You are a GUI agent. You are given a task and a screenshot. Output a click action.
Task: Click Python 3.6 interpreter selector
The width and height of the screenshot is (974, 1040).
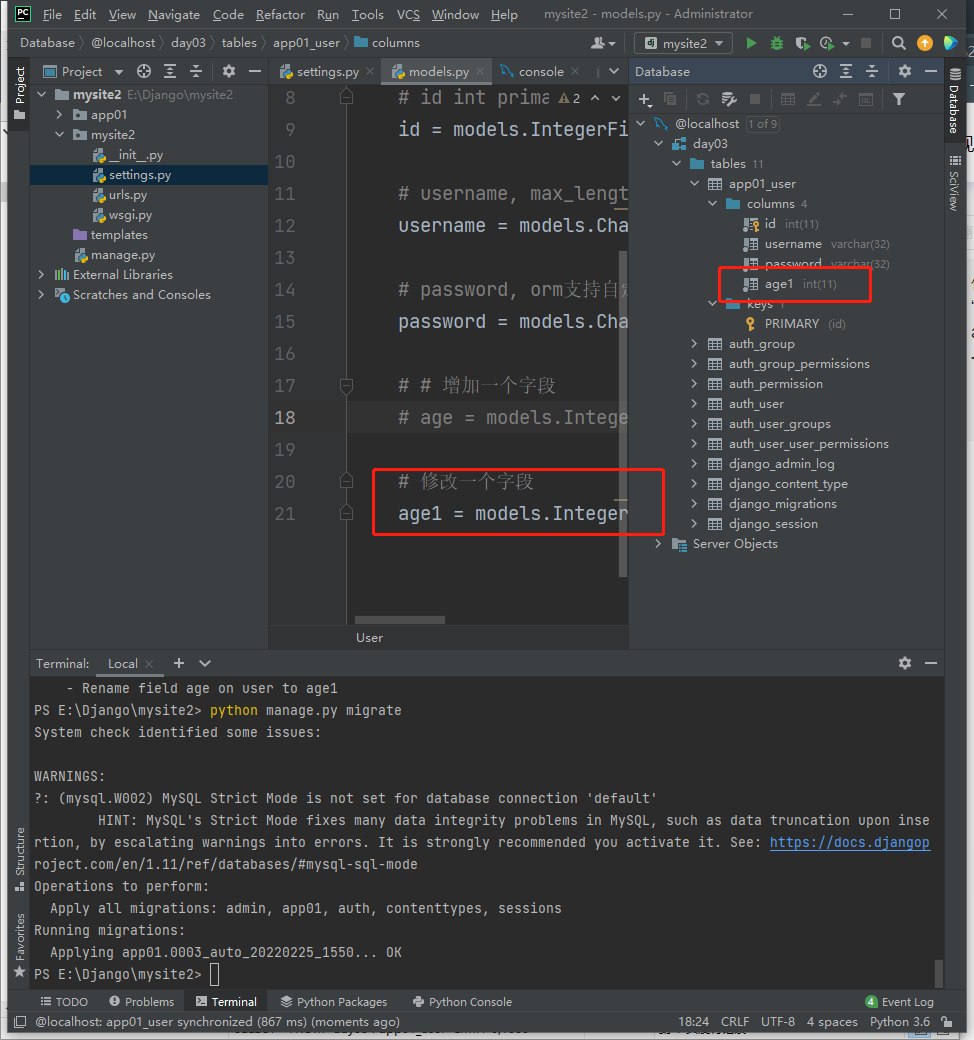900,1022
